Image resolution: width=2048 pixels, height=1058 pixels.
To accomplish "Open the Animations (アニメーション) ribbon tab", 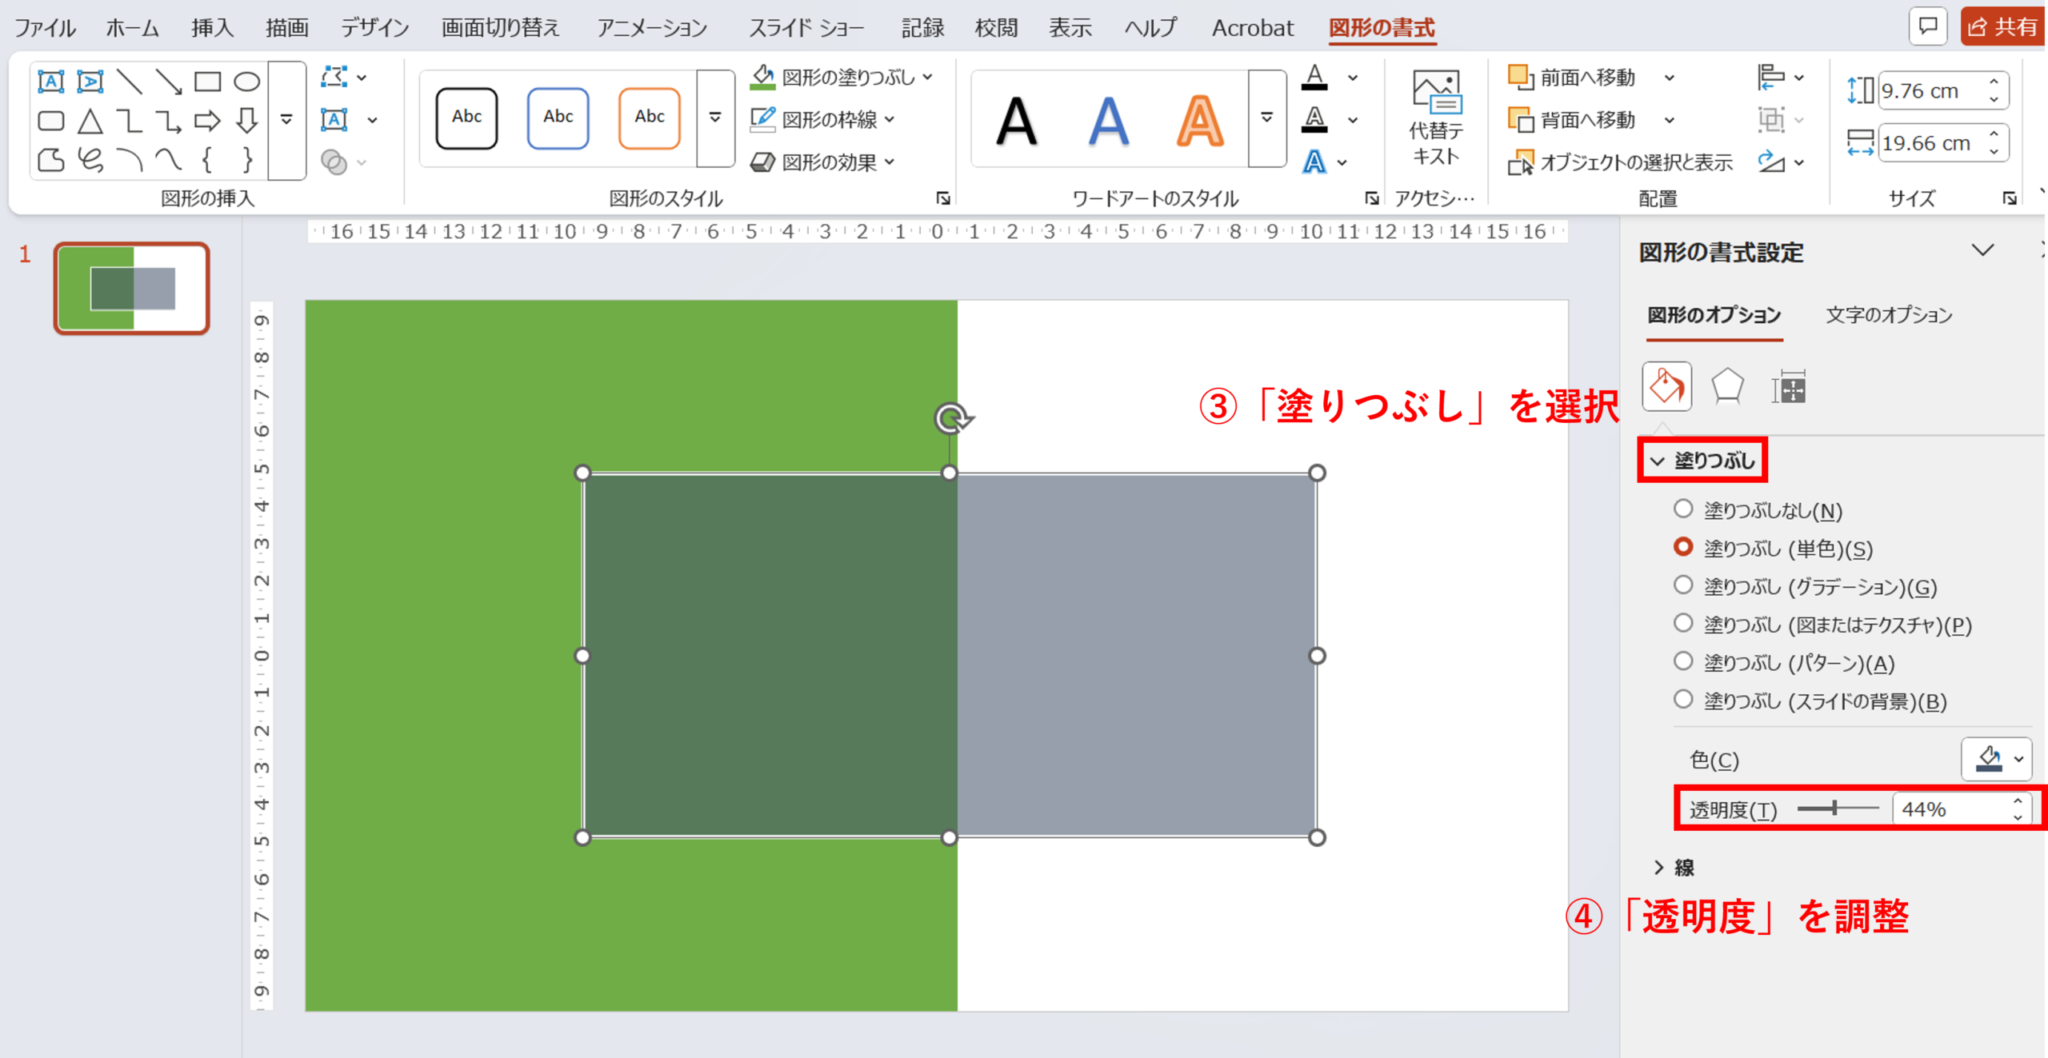I will (652, 28).
